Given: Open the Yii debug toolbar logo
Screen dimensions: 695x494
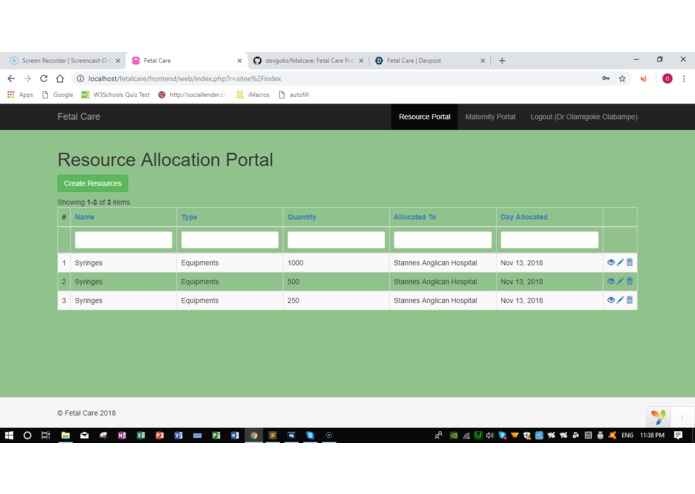Looking at the screenshot, I should pos(658,417).
